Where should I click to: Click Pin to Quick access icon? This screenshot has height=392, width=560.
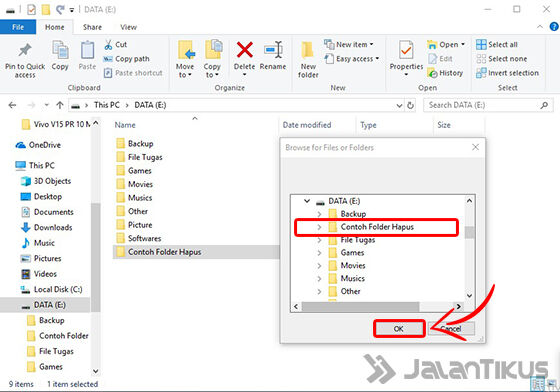click(x=25, y=51)
